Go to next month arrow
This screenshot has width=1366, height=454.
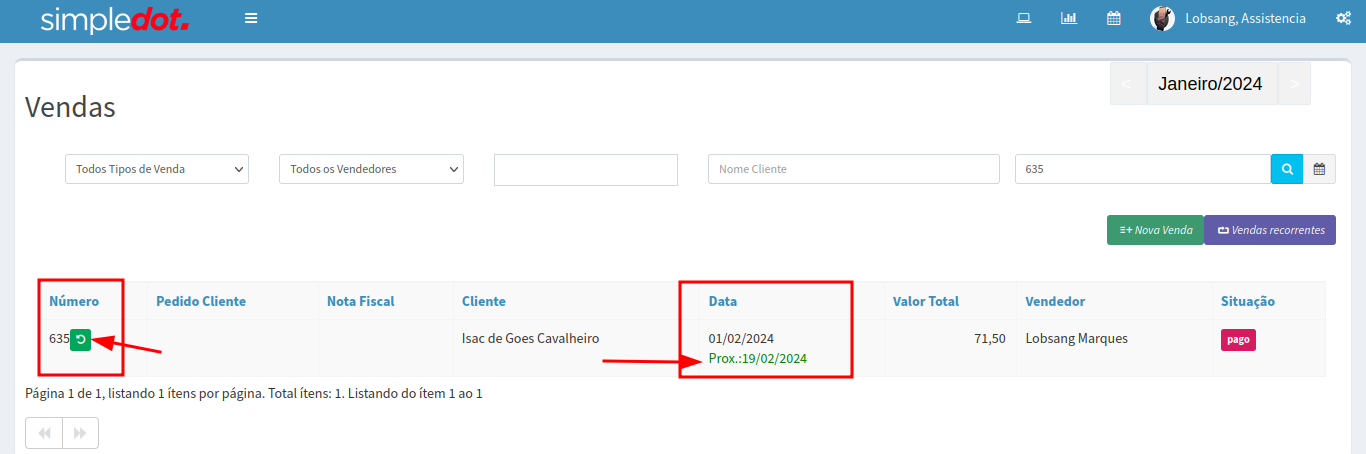coord(1294,84)
